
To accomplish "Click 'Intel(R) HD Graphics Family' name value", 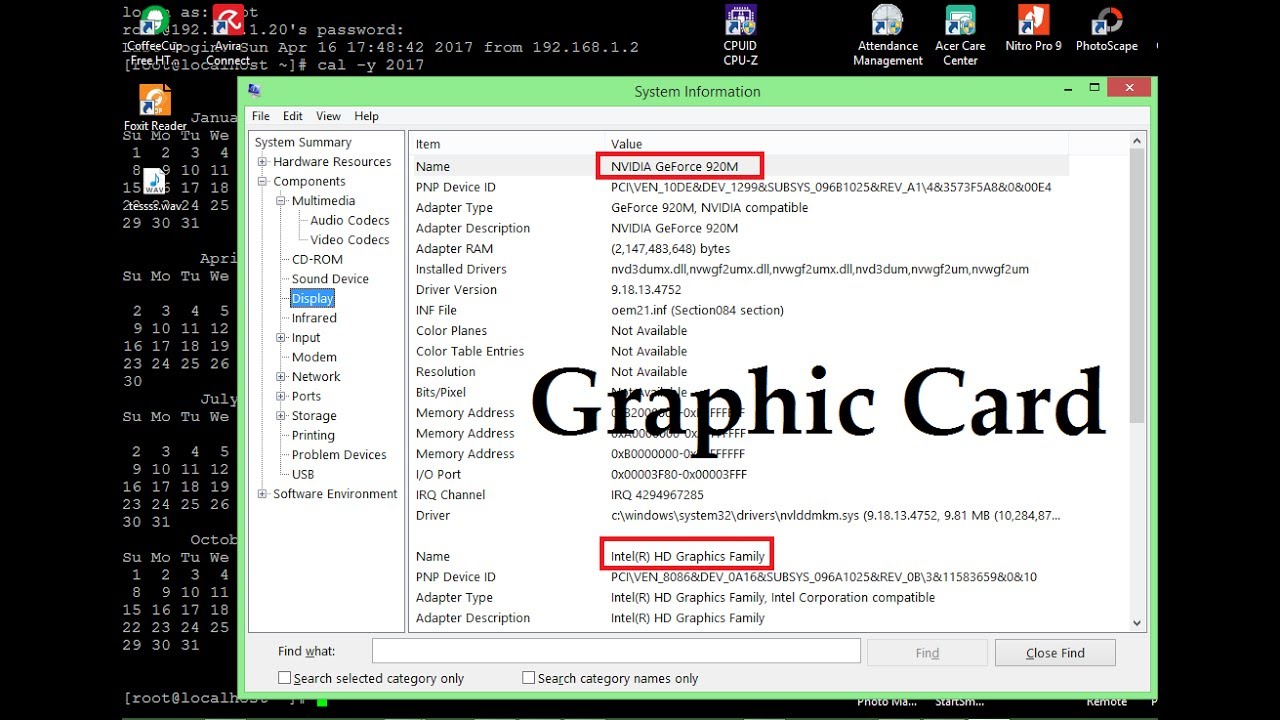I will (688, 556).
